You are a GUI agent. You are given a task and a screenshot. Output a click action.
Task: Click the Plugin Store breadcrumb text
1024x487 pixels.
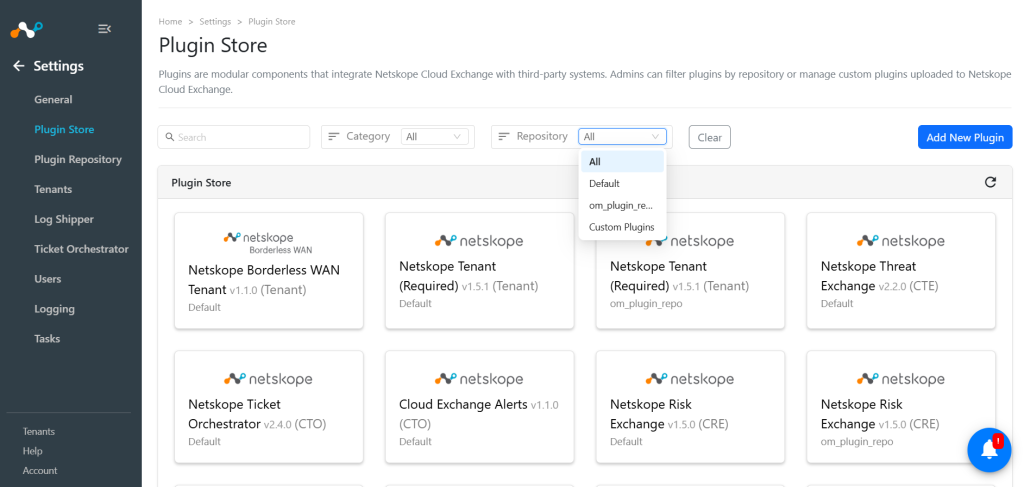click(x=272, y=22)
